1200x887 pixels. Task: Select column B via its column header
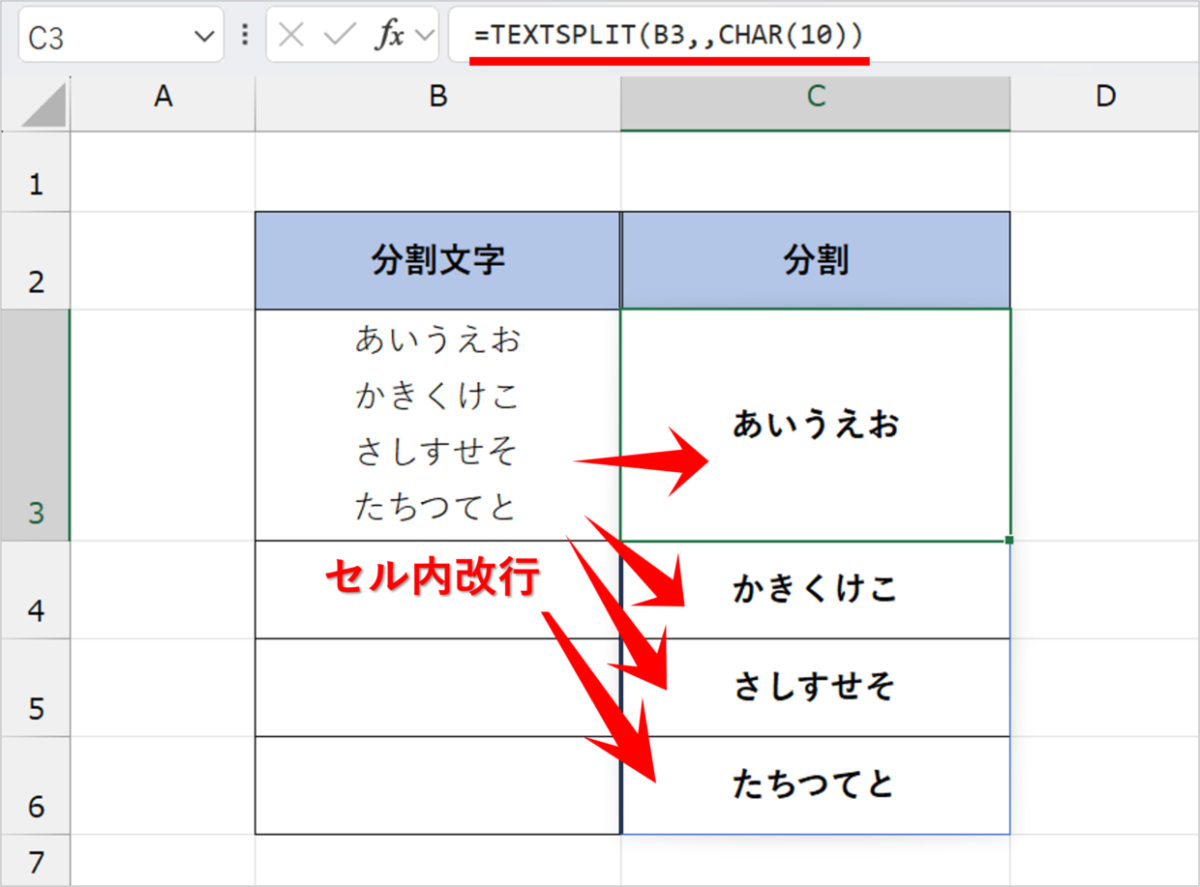437,98
